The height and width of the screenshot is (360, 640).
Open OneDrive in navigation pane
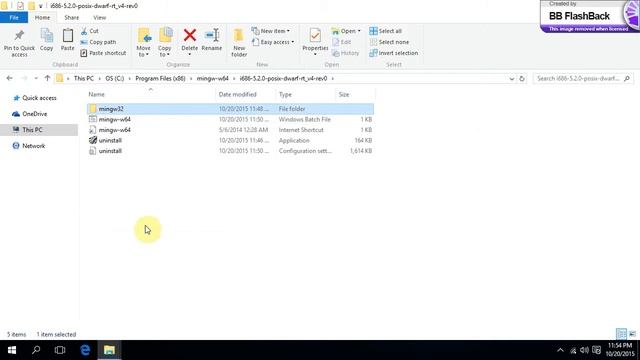click(x=34, y=114)
